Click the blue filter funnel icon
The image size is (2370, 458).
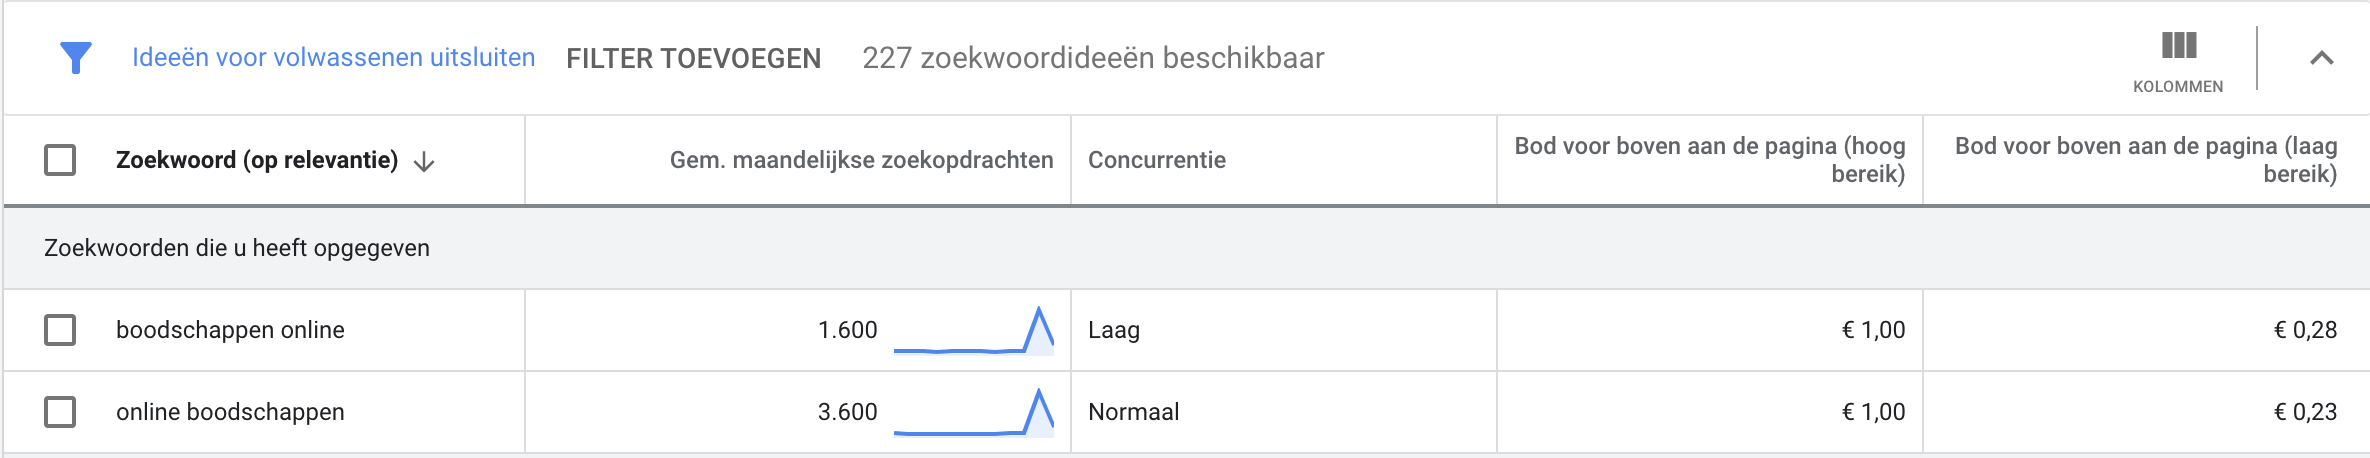(x=76, y=58)
